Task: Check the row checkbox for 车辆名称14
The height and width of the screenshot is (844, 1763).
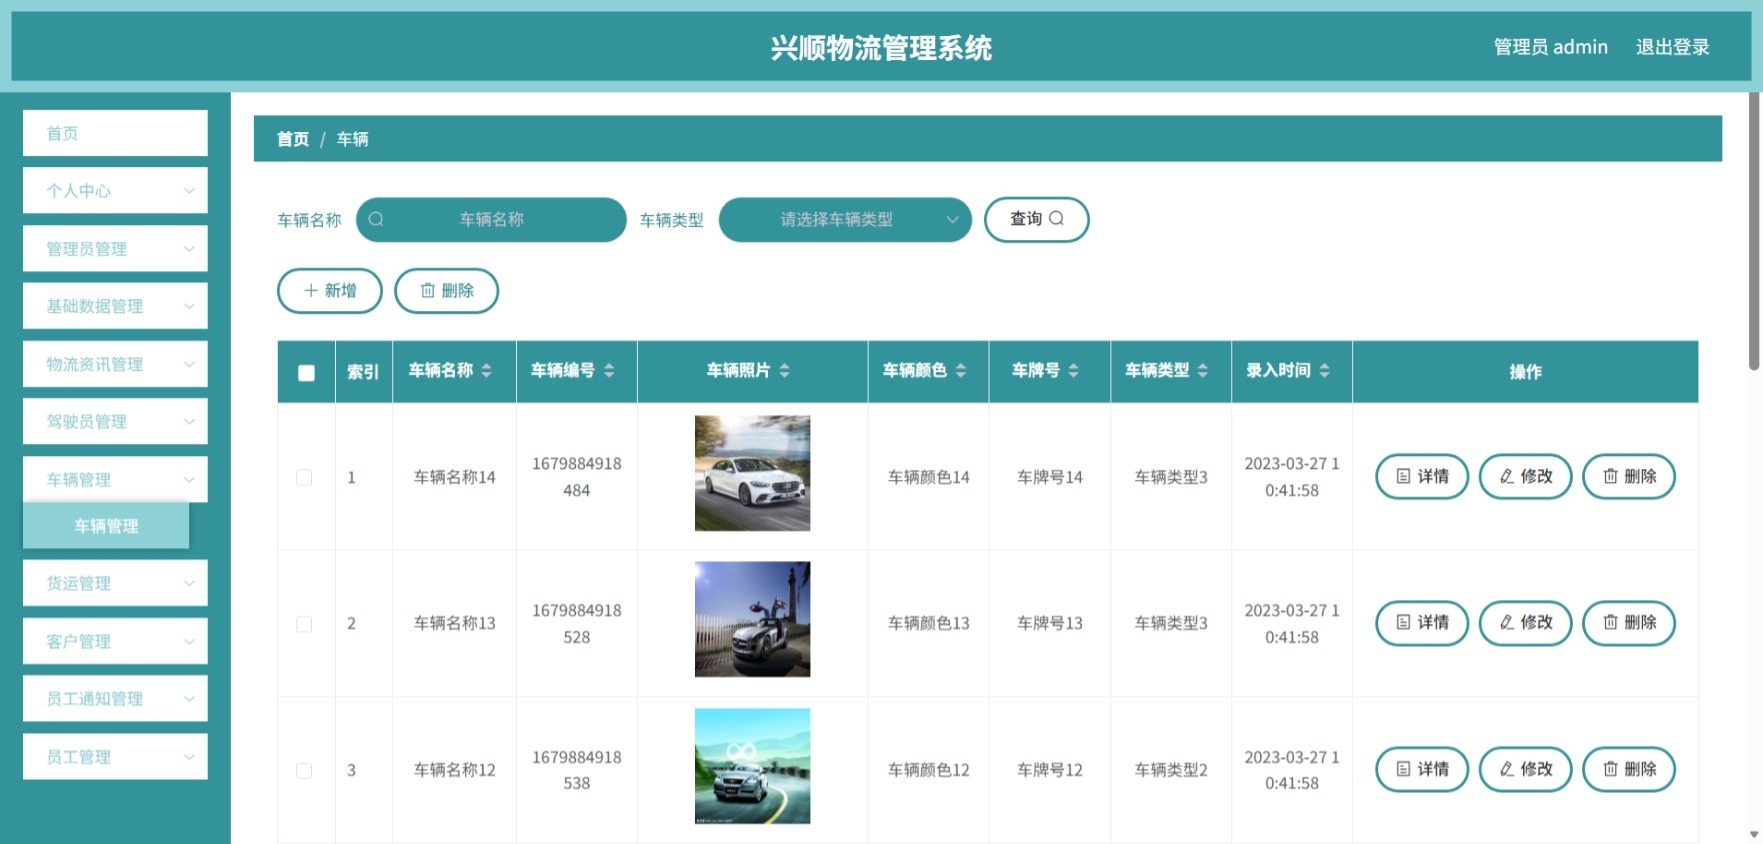Action: pos(304,478)
